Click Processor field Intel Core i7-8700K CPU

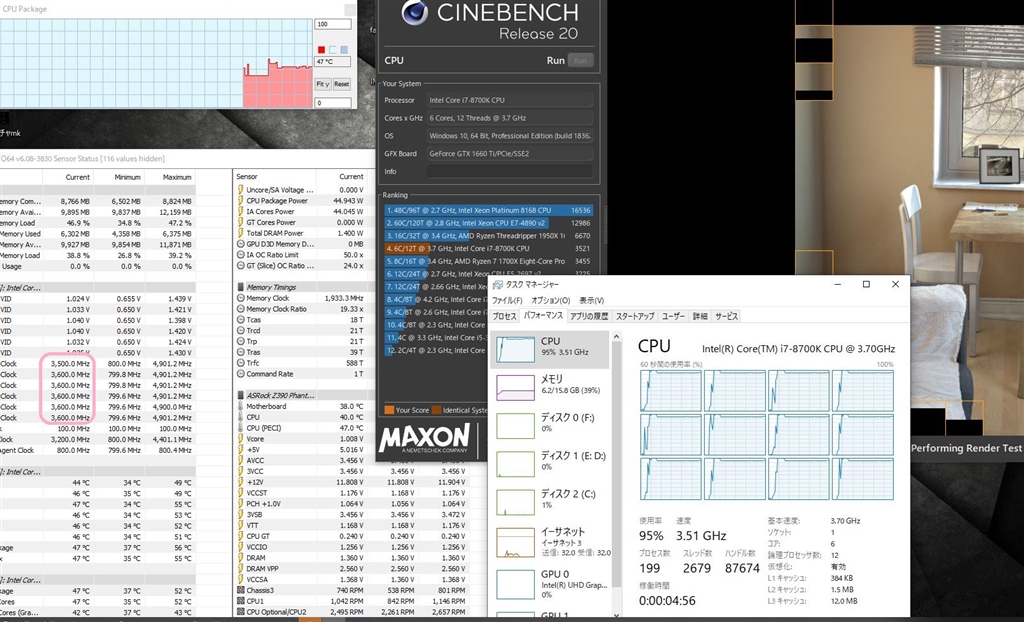pos(509,100)
